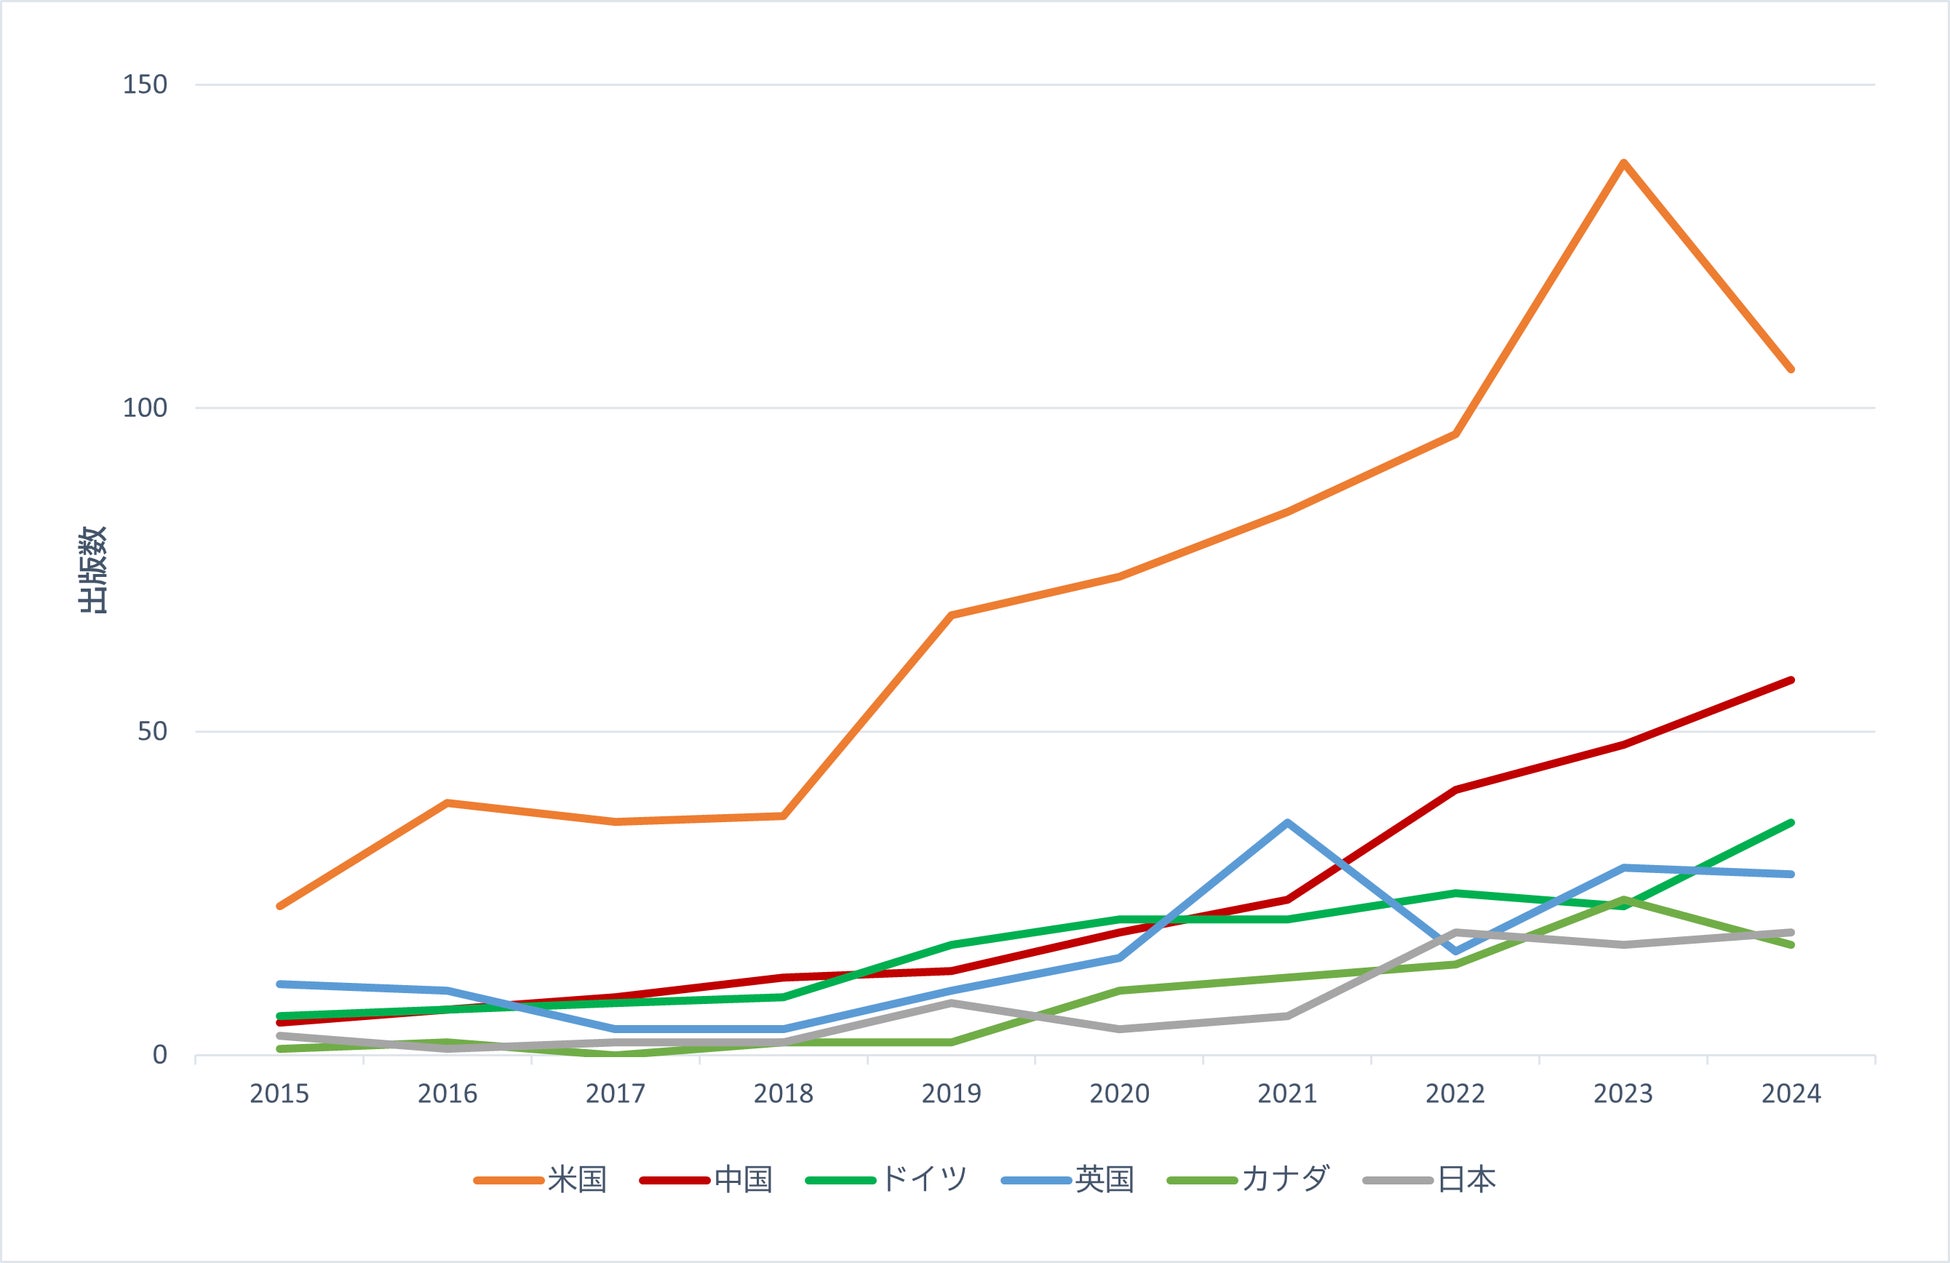1950x1263 pixels.
Task: Click the 2015 x-axis label
Action: coord(279,1094)
